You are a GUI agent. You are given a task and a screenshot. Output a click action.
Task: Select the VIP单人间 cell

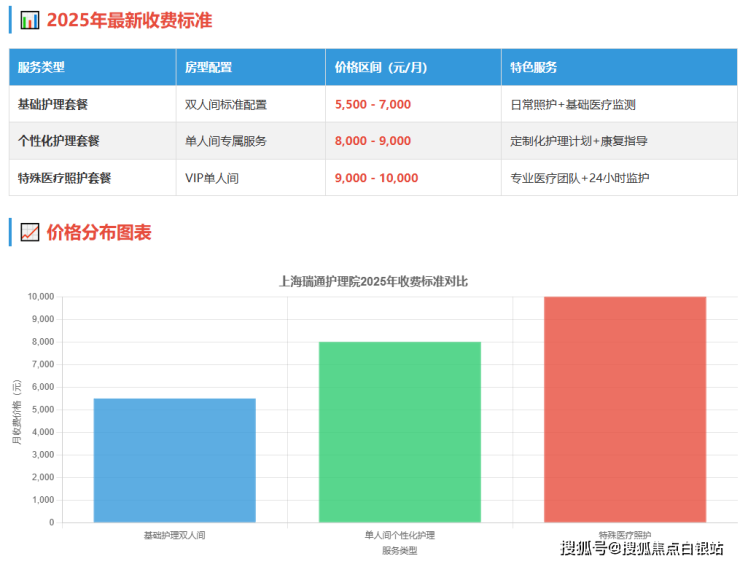213,178
